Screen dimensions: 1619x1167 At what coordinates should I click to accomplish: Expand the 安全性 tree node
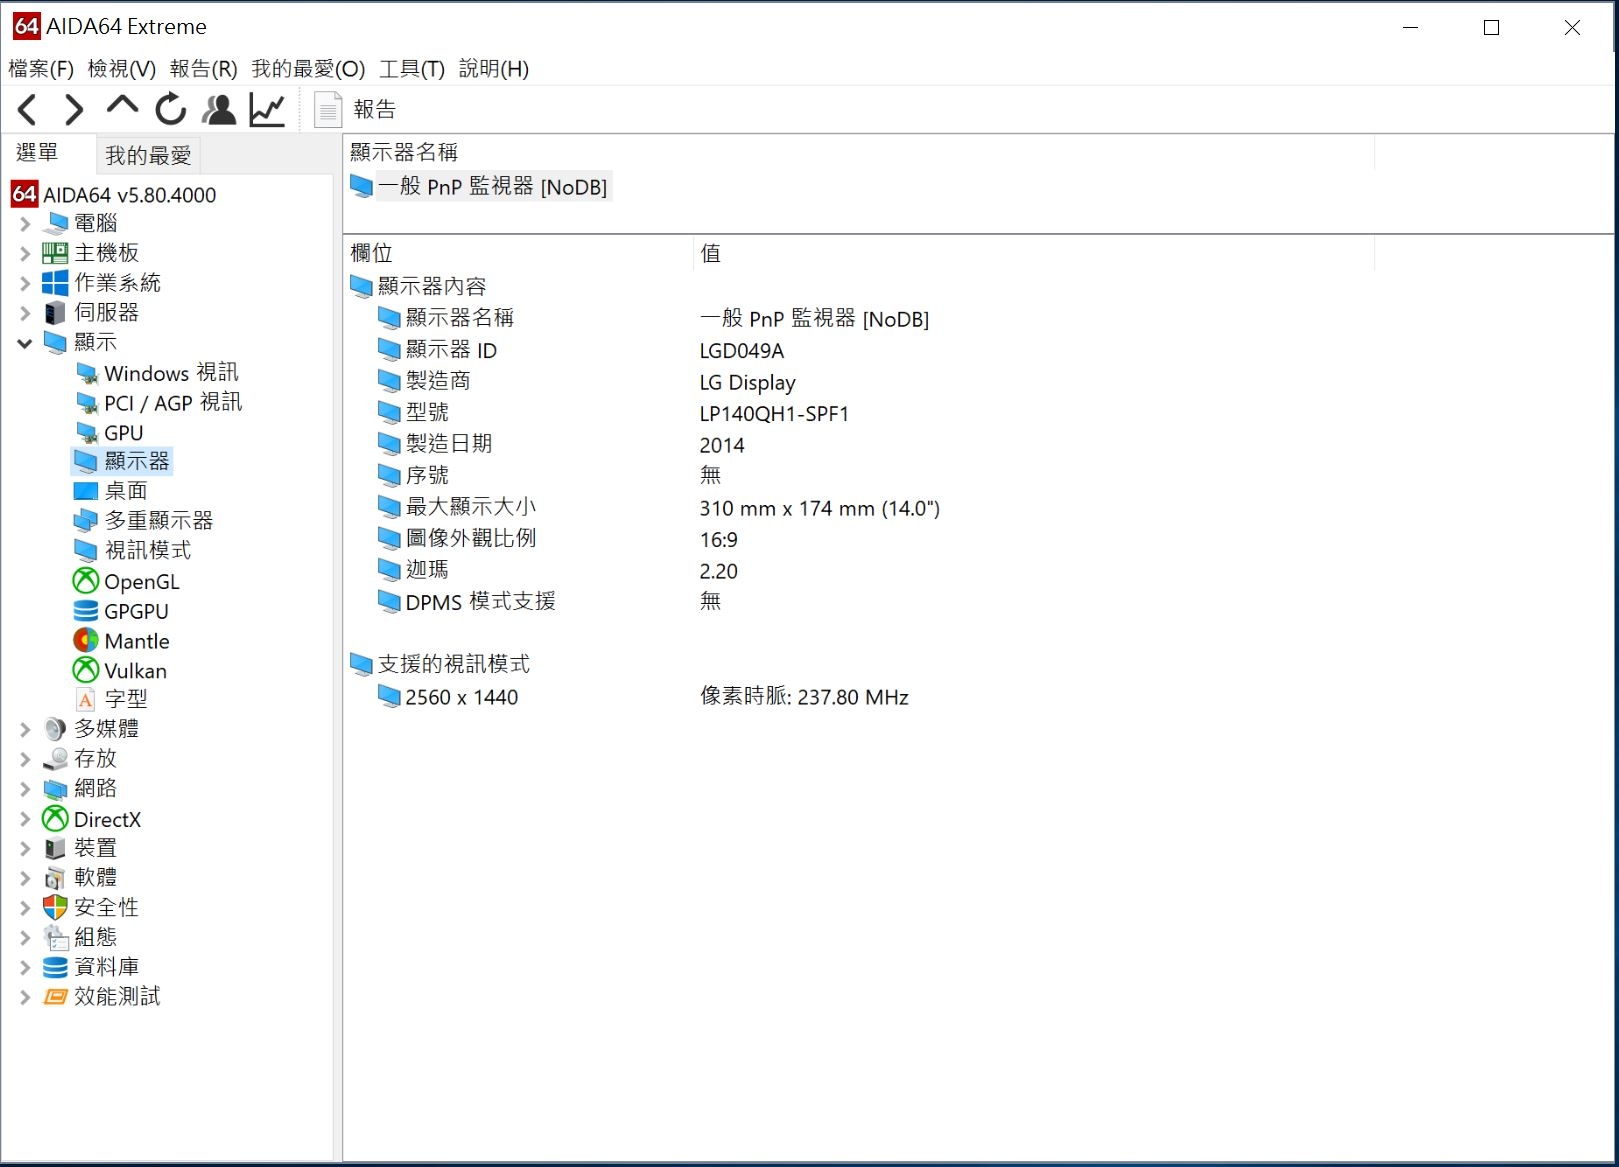(x=25, y=908)
